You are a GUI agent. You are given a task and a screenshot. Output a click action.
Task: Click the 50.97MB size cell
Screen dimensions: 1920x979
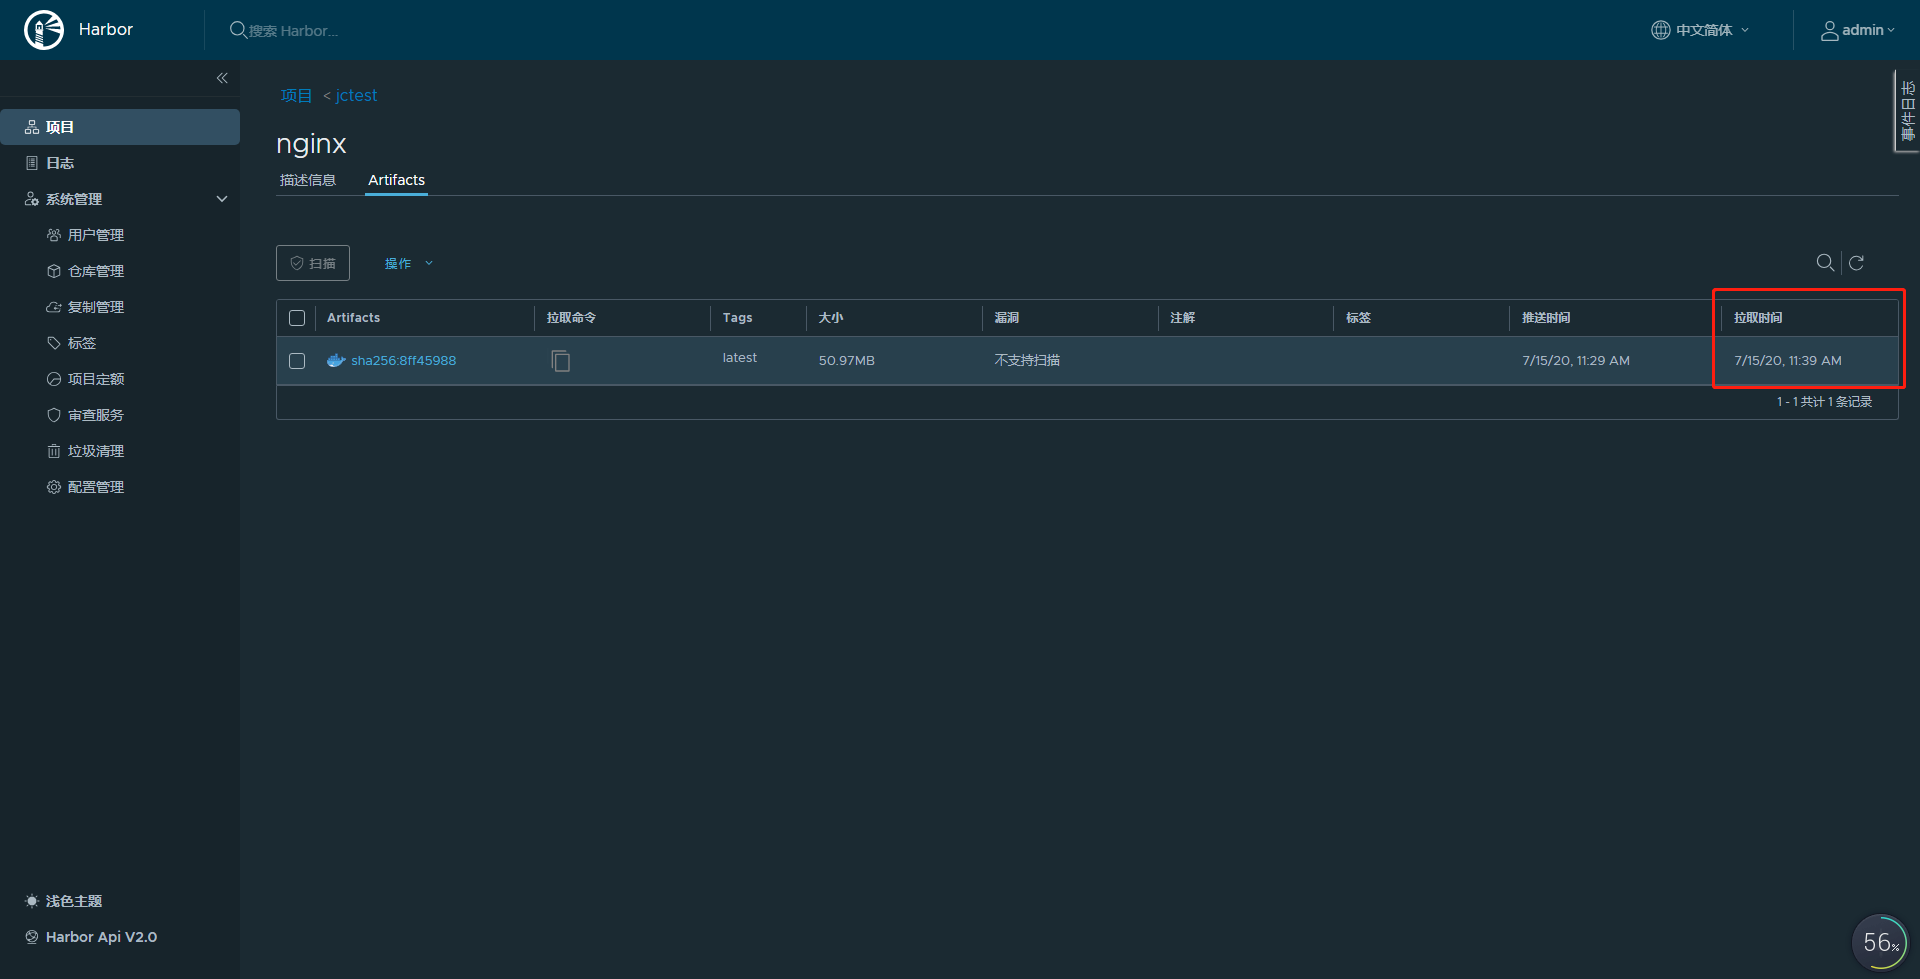(847, 361)
